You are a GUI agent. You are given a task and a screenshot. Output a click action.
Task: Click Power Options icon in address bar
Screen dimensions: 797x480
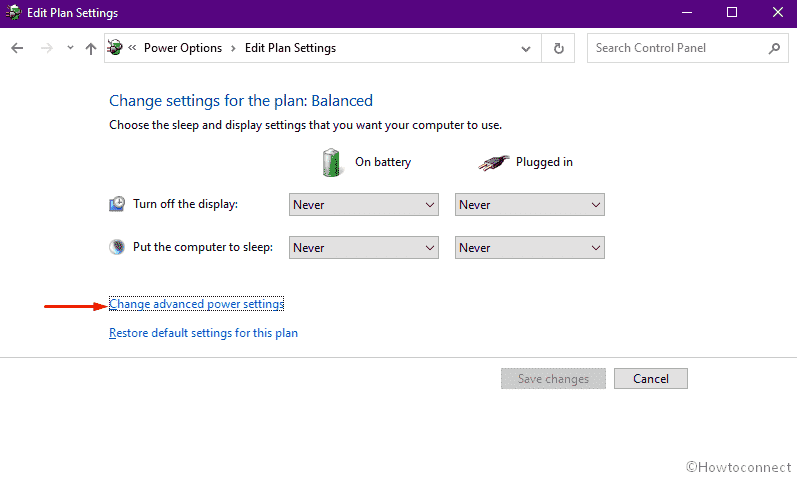[115, 48]
